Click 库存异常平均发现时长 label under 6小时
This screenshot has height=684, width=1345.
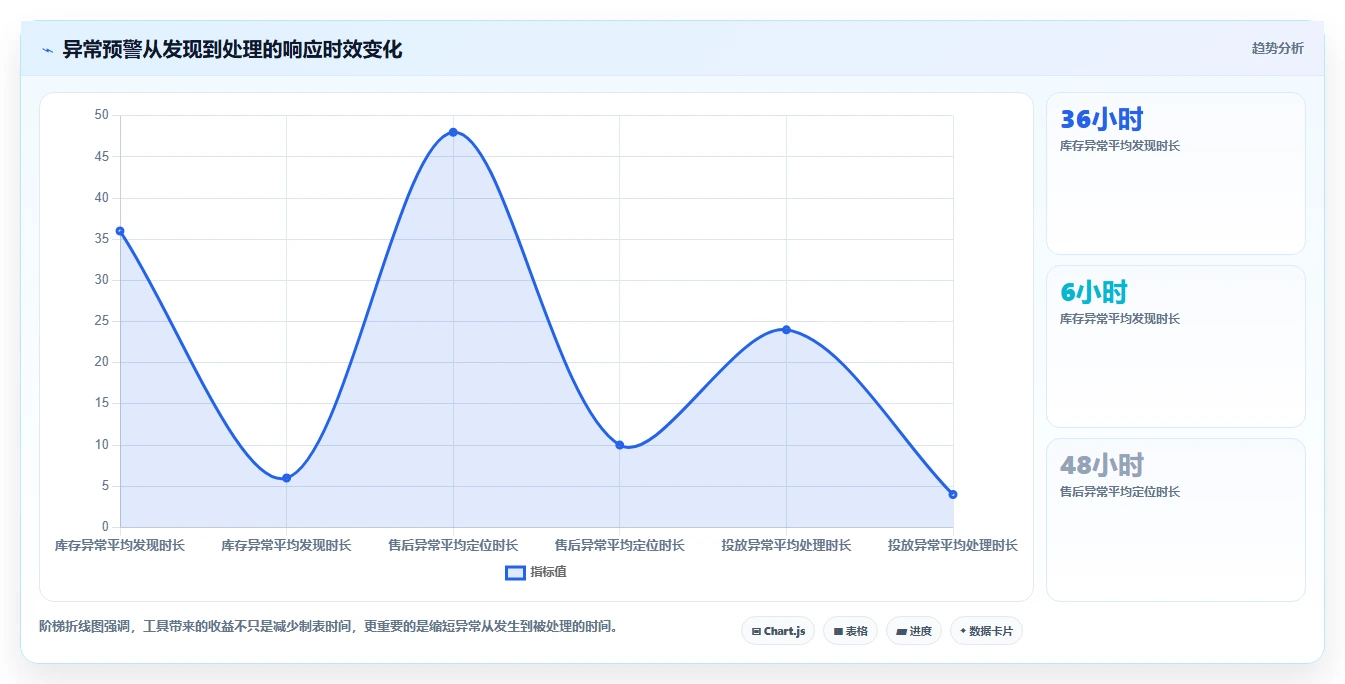1119,319
